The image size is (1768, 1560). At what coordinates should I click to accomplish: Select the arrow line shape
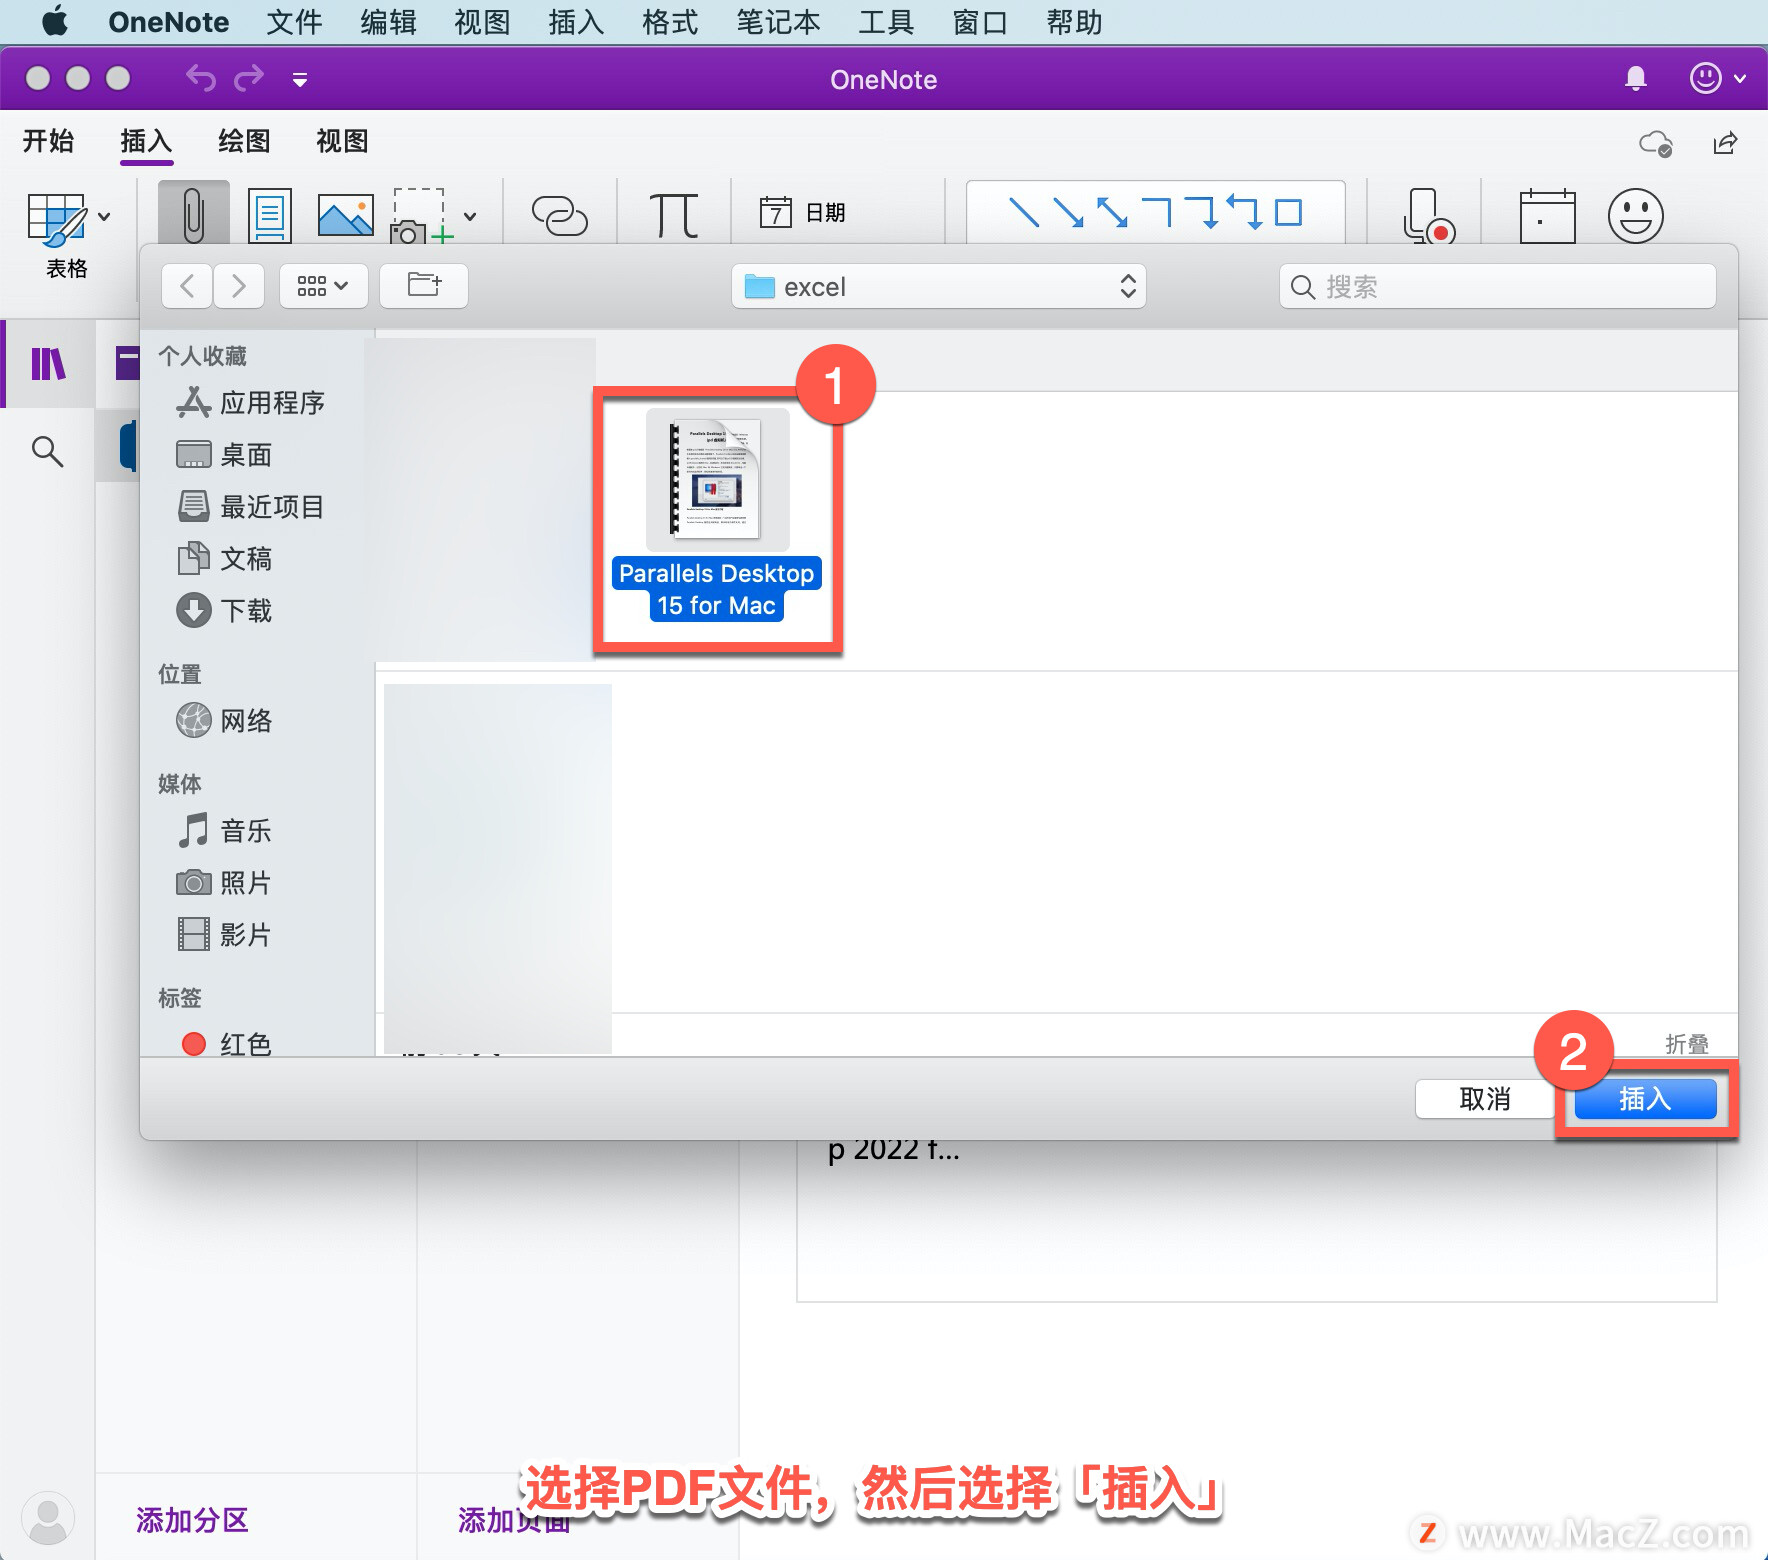(1068, 212)
